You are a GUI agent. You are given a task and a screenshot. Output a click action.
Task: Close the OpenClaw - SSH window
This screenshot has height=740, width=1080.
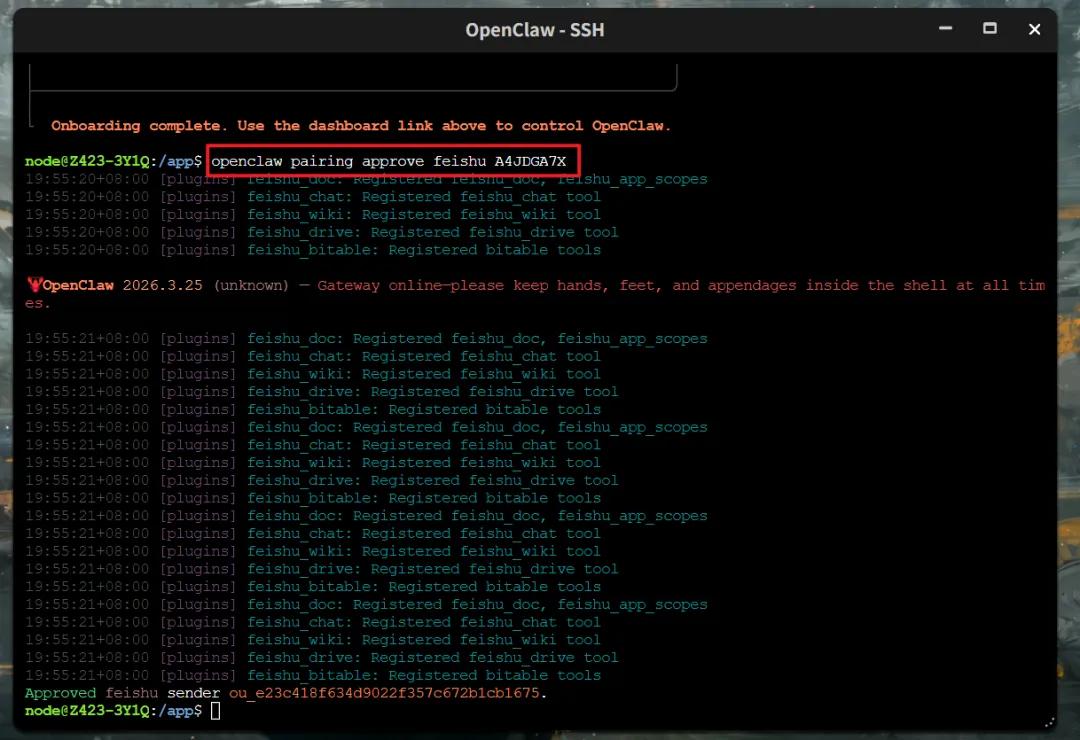tap(1034, 29)
